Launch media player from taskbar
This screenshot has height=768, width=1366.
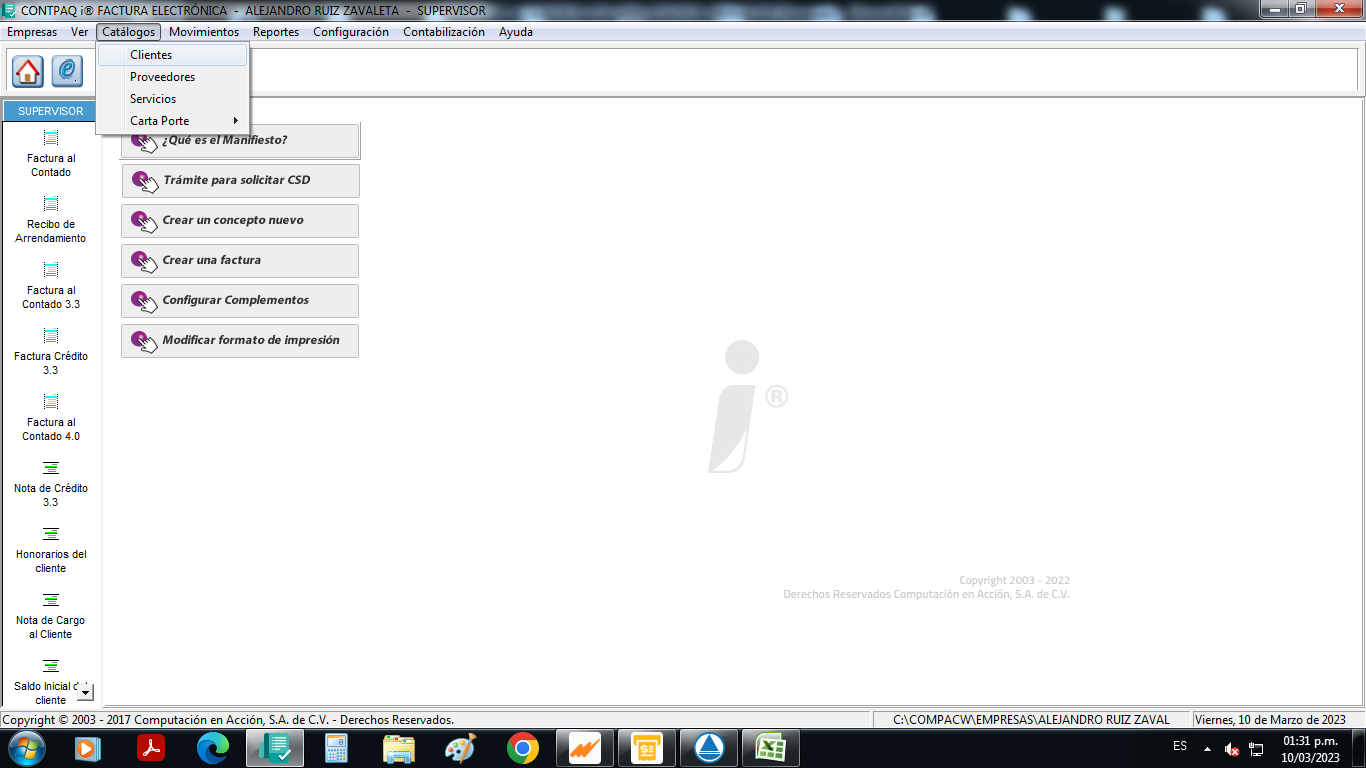88,748
